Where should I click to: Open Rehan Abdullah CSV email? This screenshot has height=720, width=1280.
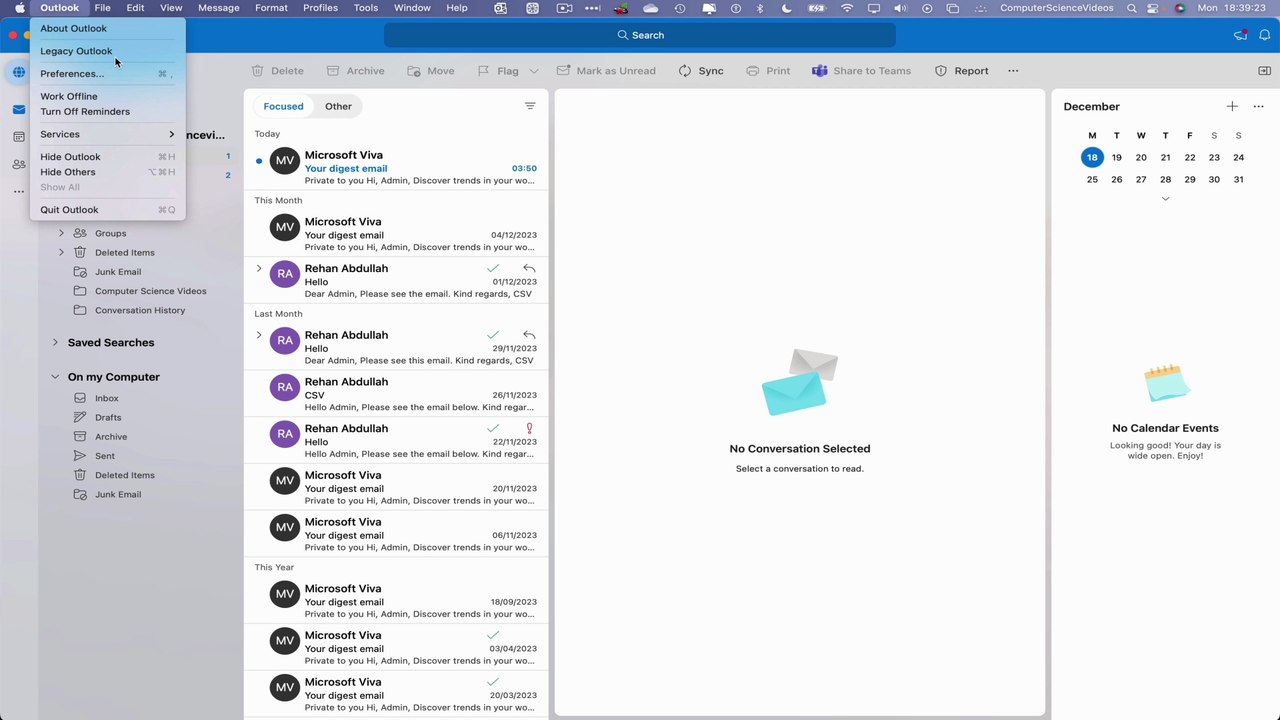coord(396,394)
